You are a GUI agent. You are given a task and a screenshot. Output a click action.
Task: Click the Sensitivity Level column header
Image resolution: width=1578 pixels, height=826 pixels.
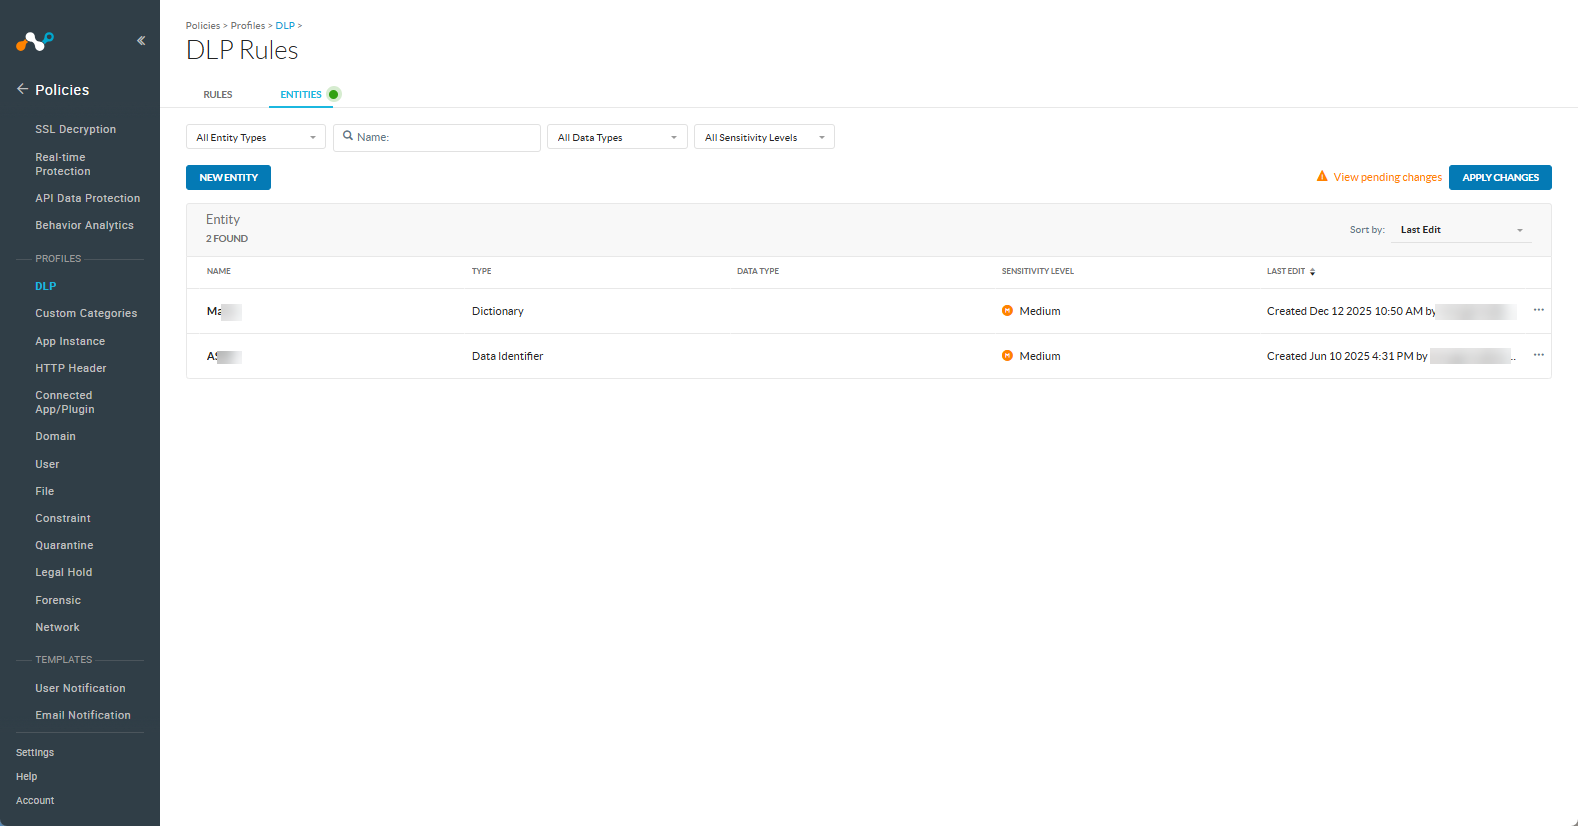click(x=1038, y=271)
